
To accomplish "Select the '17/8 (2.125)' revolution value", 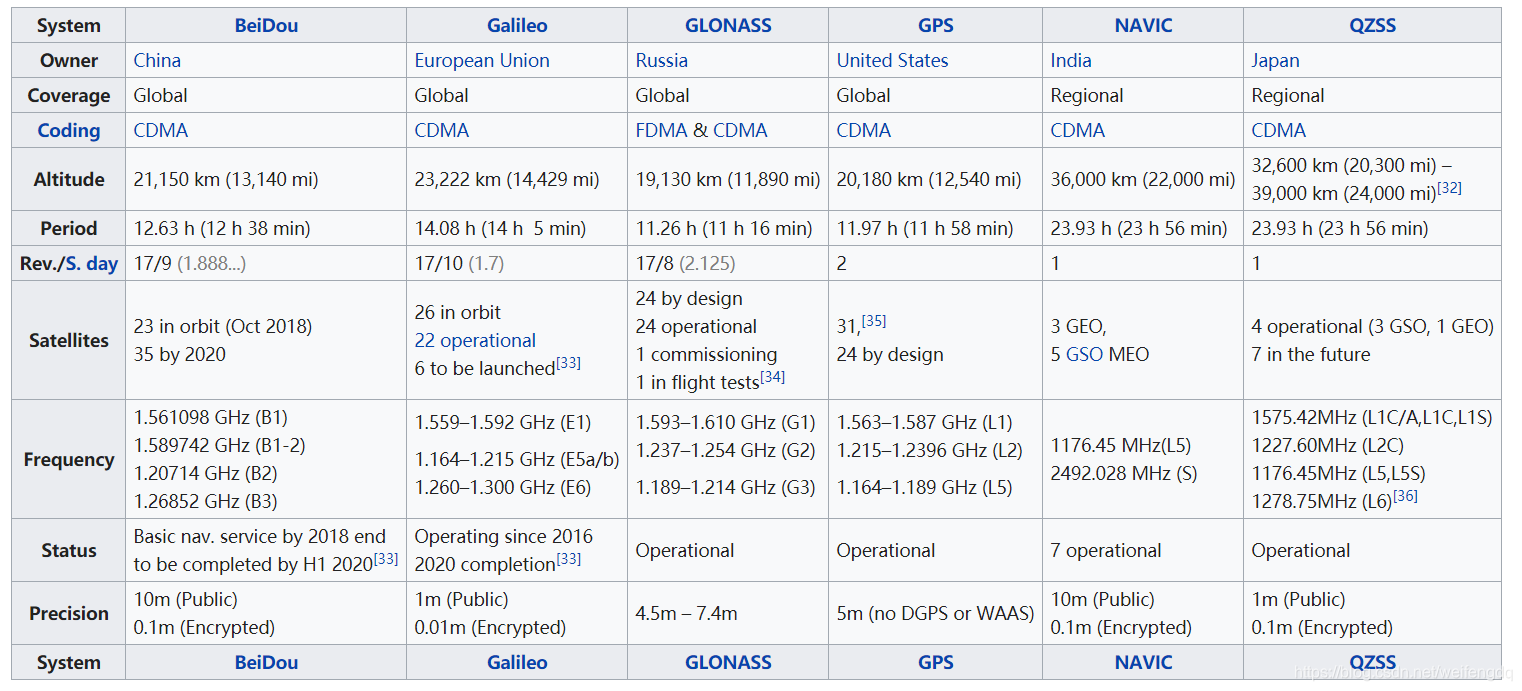I will (685, 264).
